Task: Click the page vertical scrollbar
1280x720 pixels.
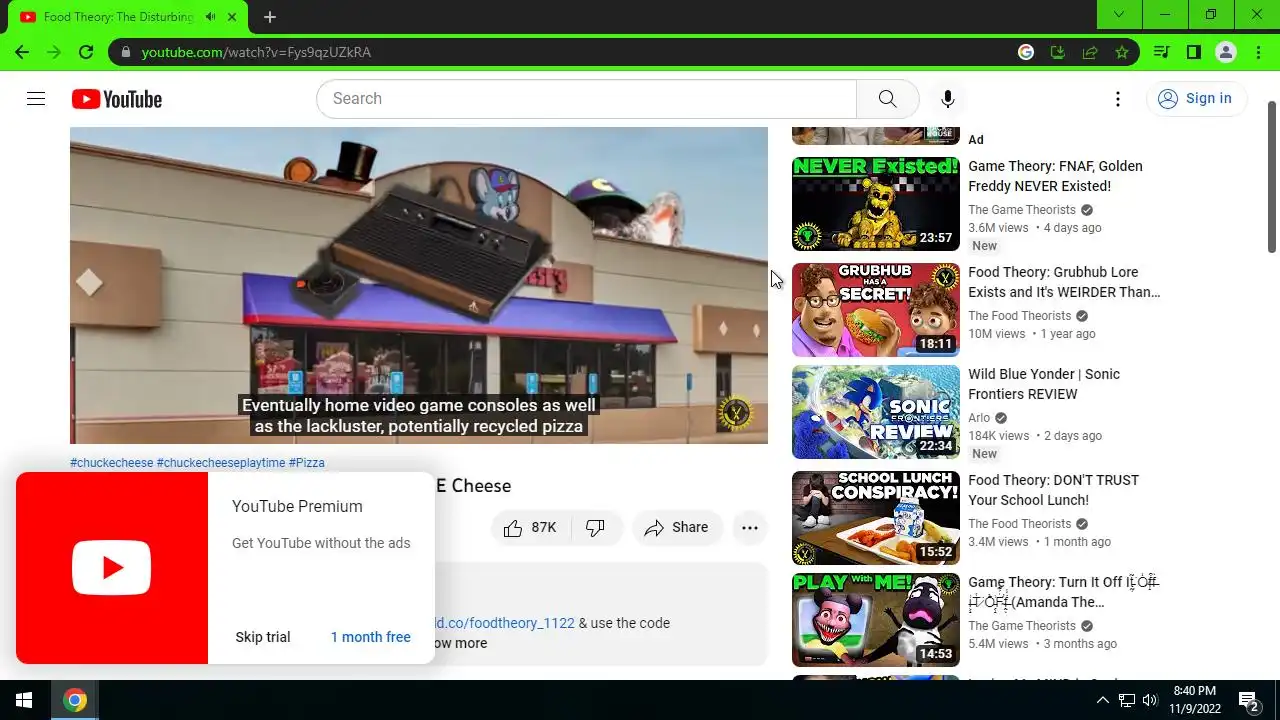Action: 1272,177
